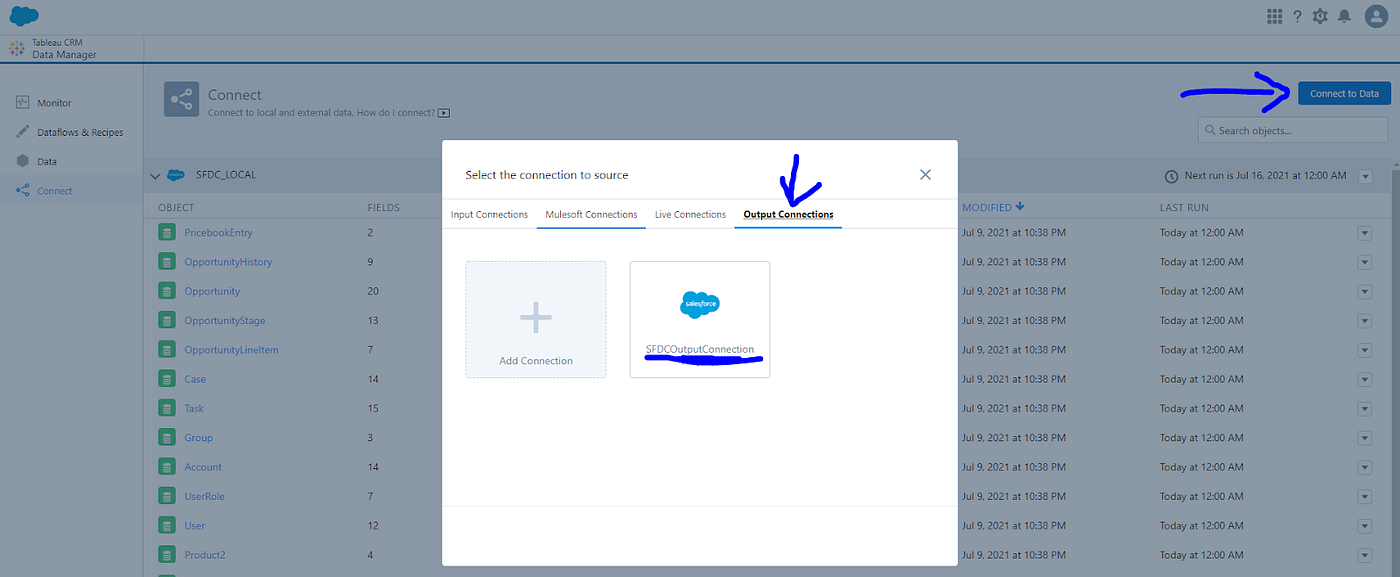Open the Group object link
This screenshot has width=1400, height=577.
point(199,438)
